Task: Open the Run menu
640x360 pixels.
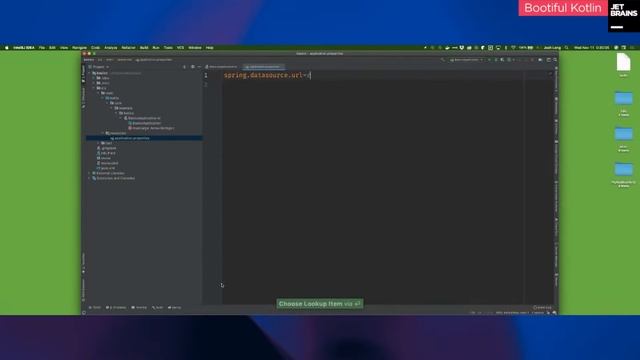Action: [156, 48]
